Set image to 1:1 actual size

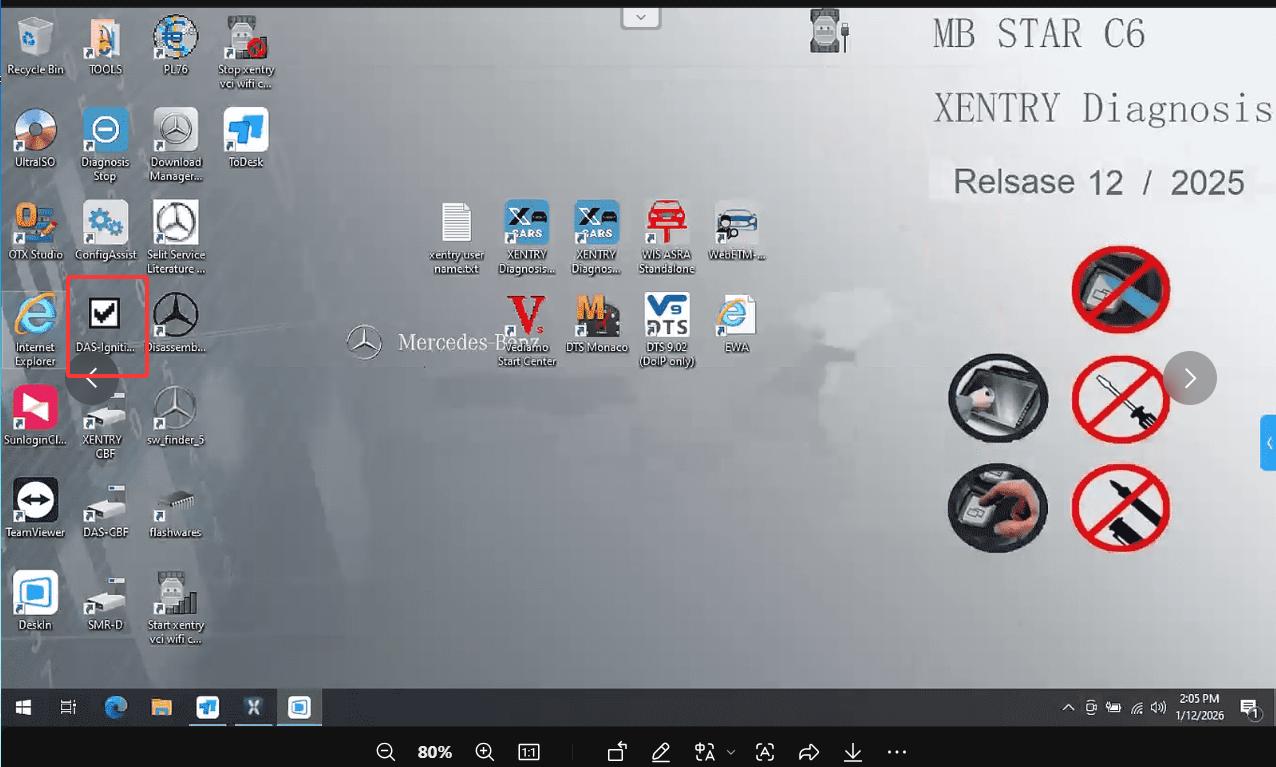pos(530,752)
